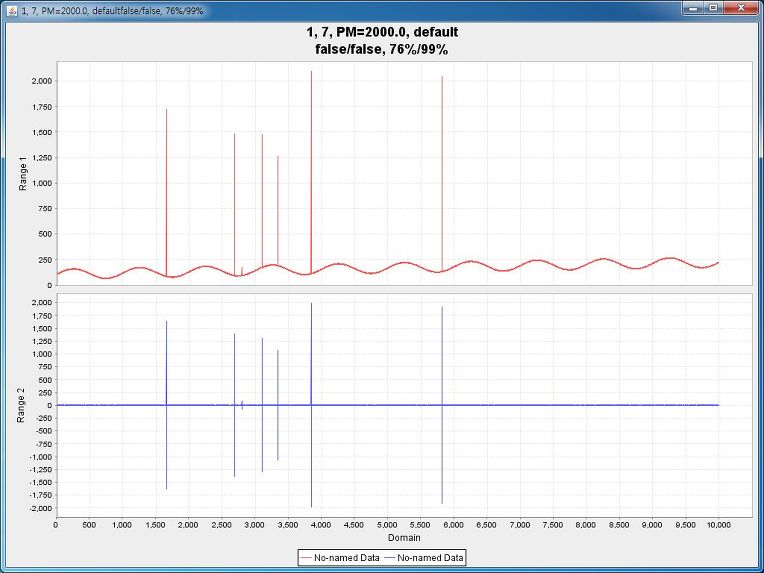This screenshot has width=764, height=573.
Task: Click the 10,000 tick on the Domain axis
Action: (718, 525)
